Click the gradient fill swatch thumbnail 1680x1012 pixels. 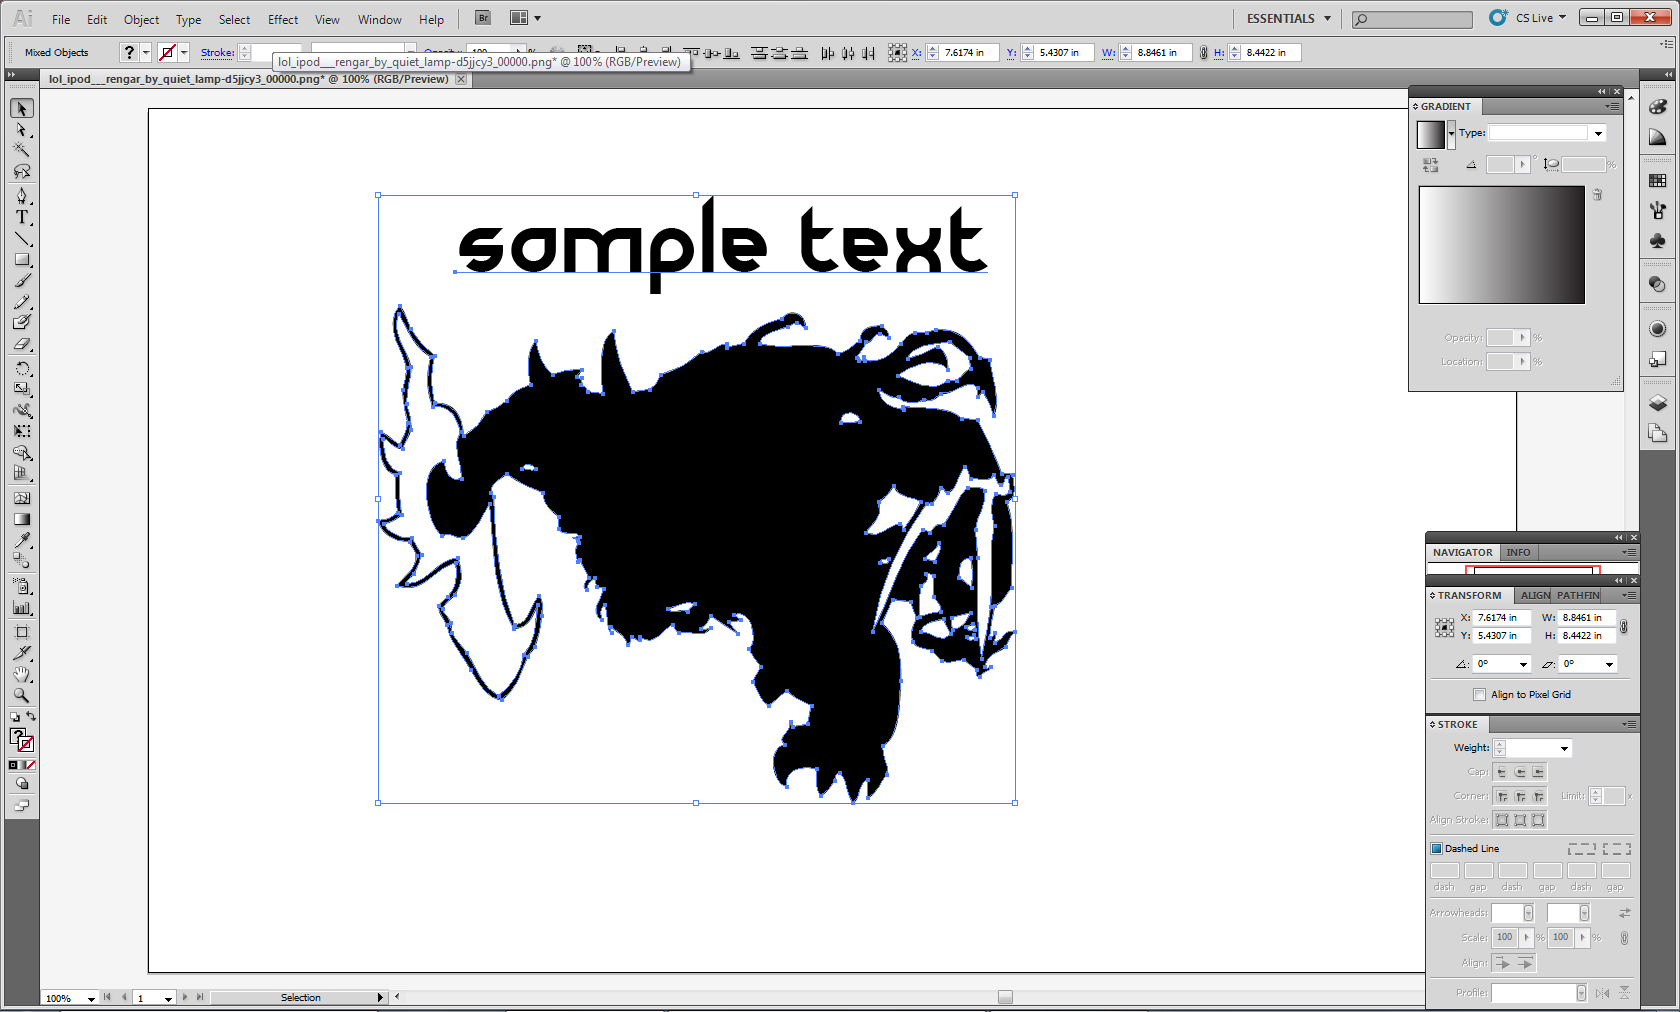tap(1431, 134)
